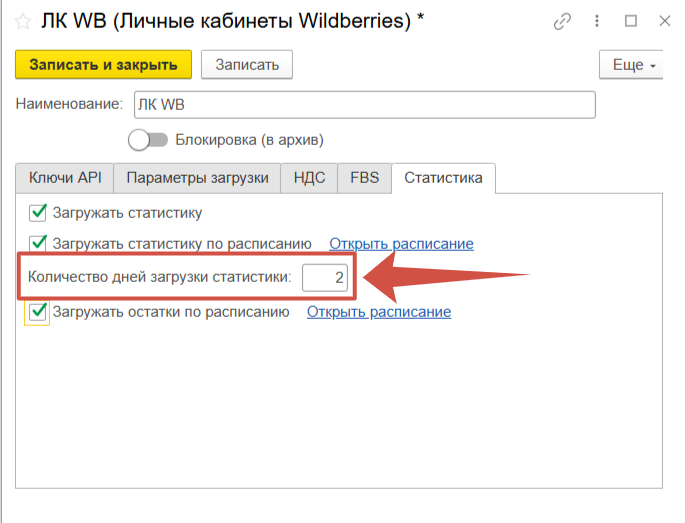Select the Статистика tab
The width and height of the screenshot is (685, 523).
point(443,178)
